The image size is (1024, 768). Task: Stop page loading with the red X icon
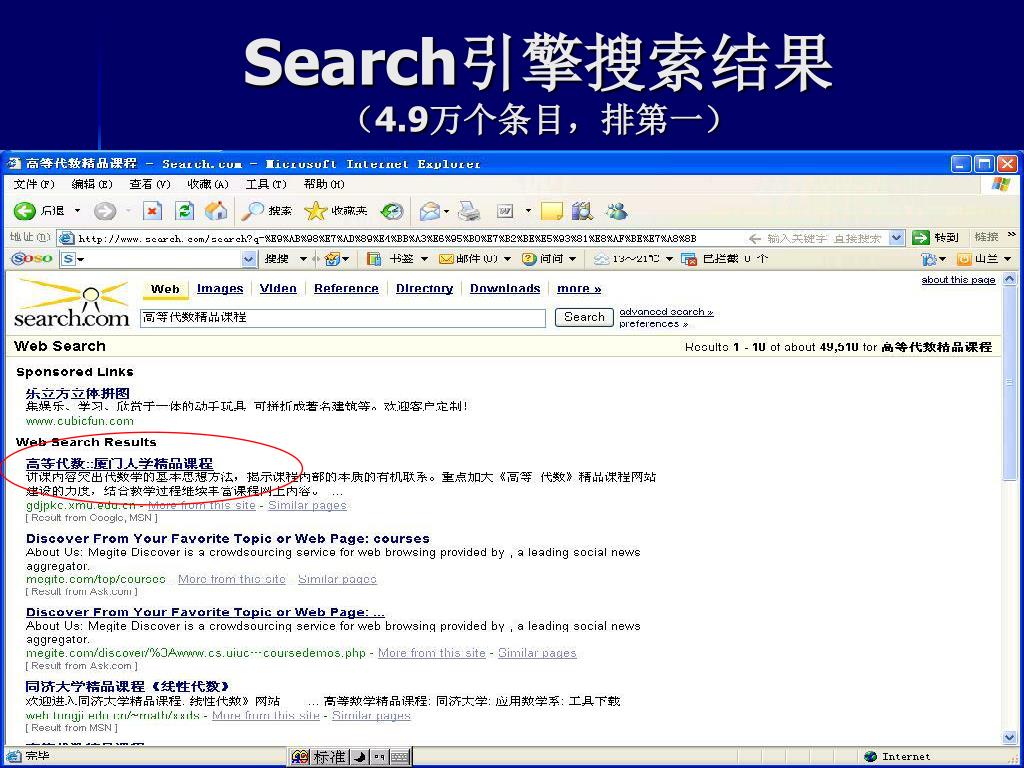tap(152, 211)
